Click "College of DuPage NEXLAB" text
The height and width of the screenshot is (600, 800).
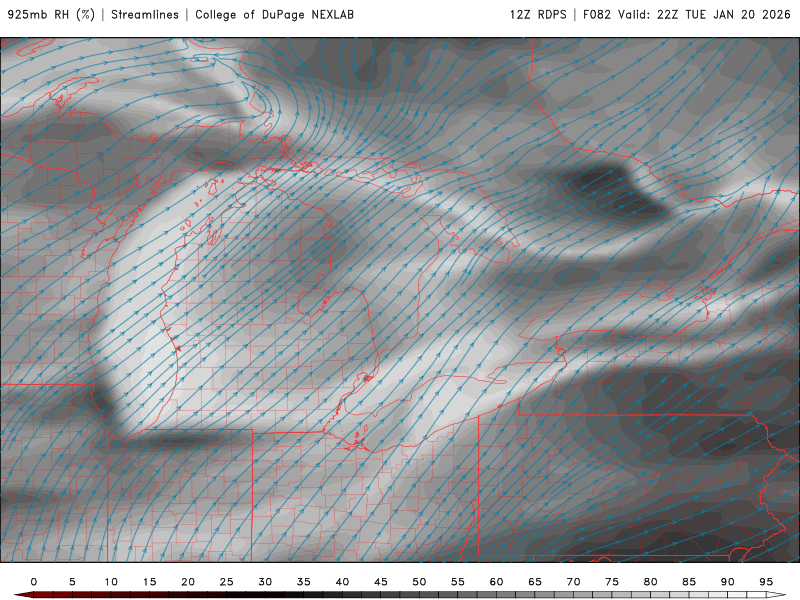[274, 15]
